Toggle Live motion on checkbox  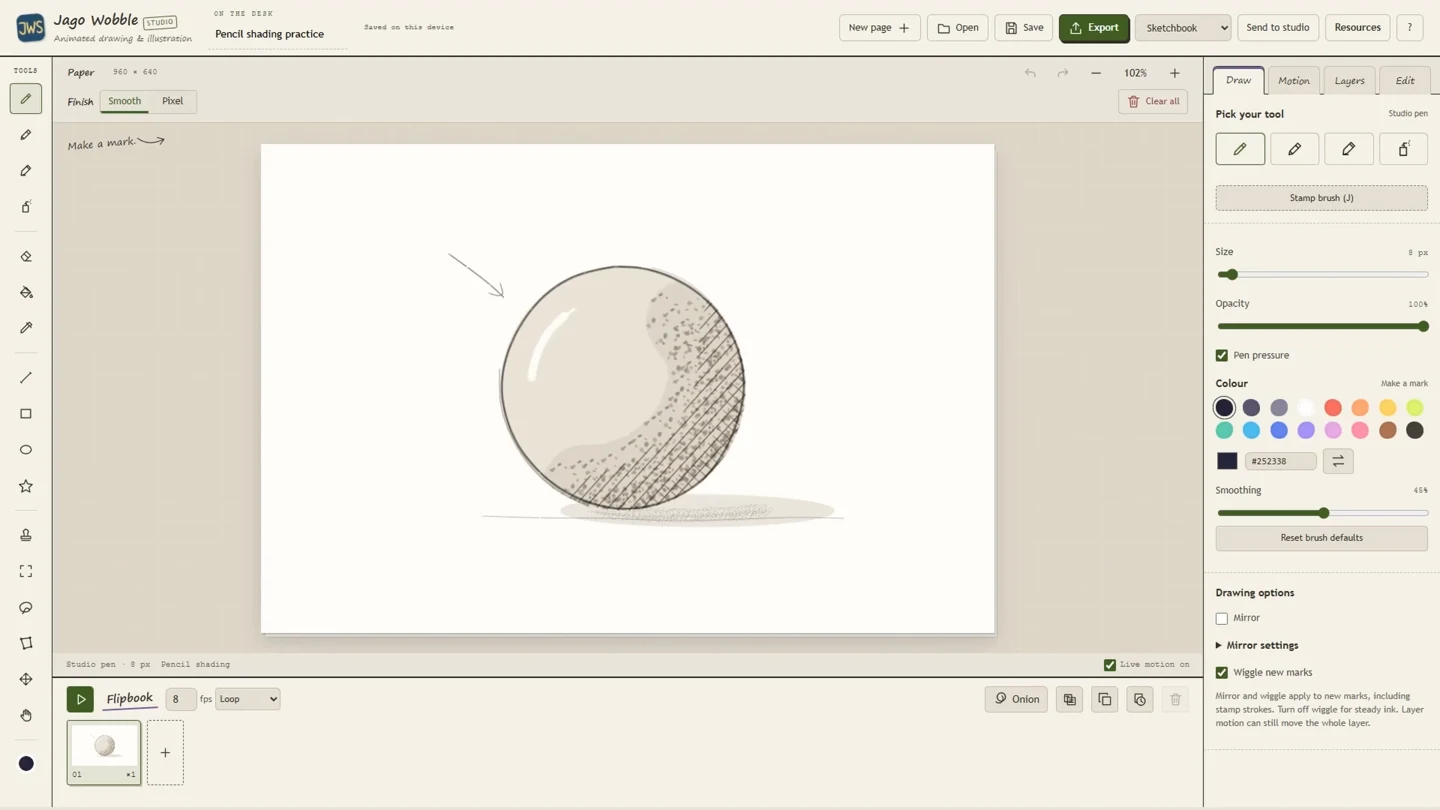(x=1110, y=664)
